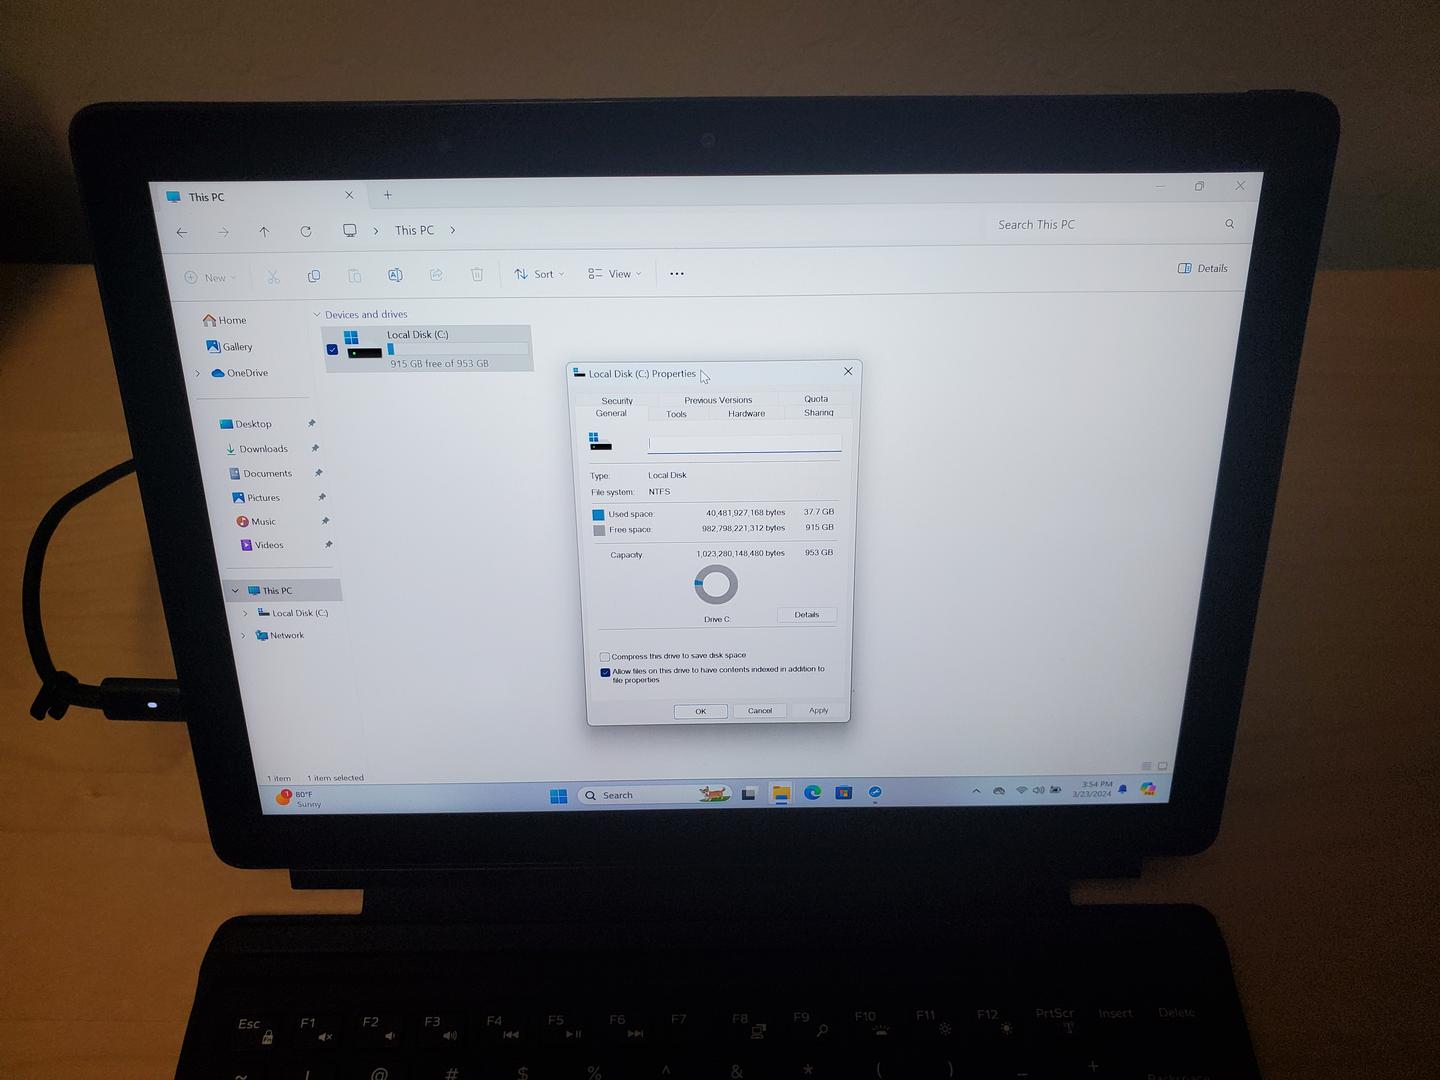Open Gallery in navigation pane
This screenshot has height=1080, width=1440.
click(x=229, y=346)
